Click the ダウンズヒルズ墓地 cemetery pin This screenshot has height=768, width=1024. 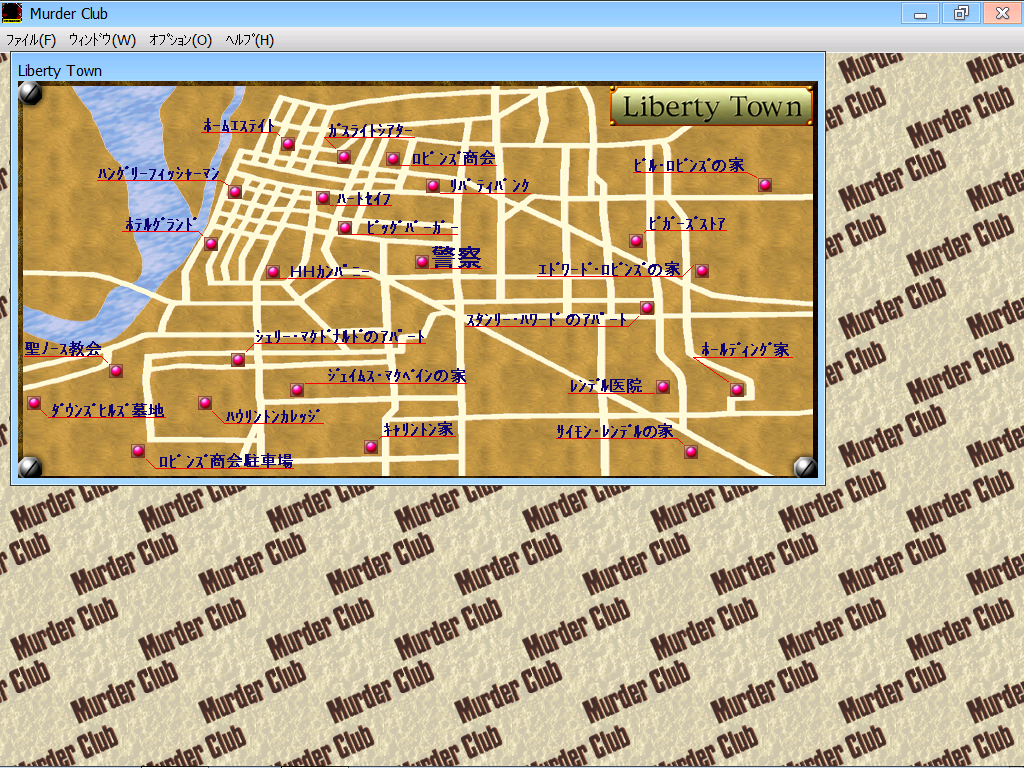[x=34, y=403]
